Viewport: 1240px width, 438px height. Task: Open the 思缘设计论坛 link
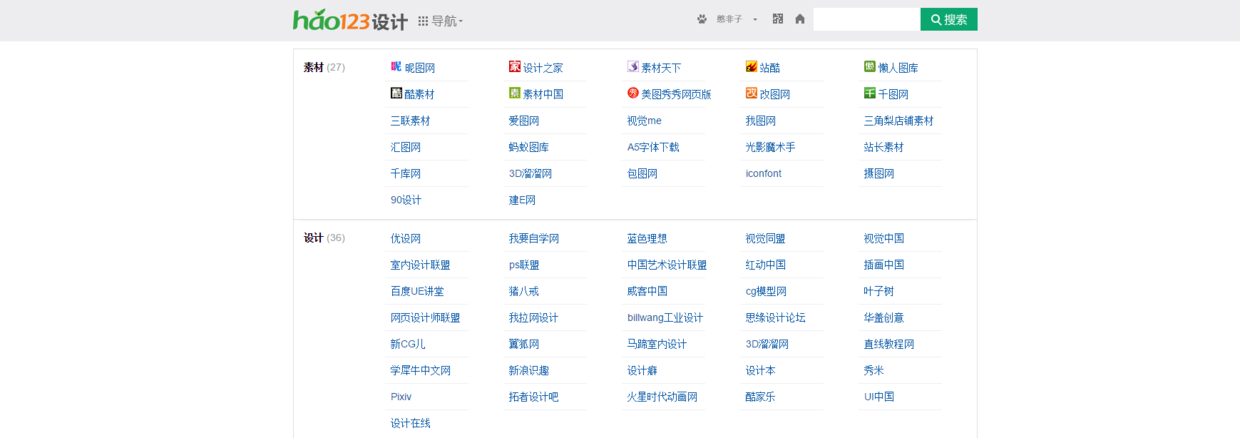775,318
